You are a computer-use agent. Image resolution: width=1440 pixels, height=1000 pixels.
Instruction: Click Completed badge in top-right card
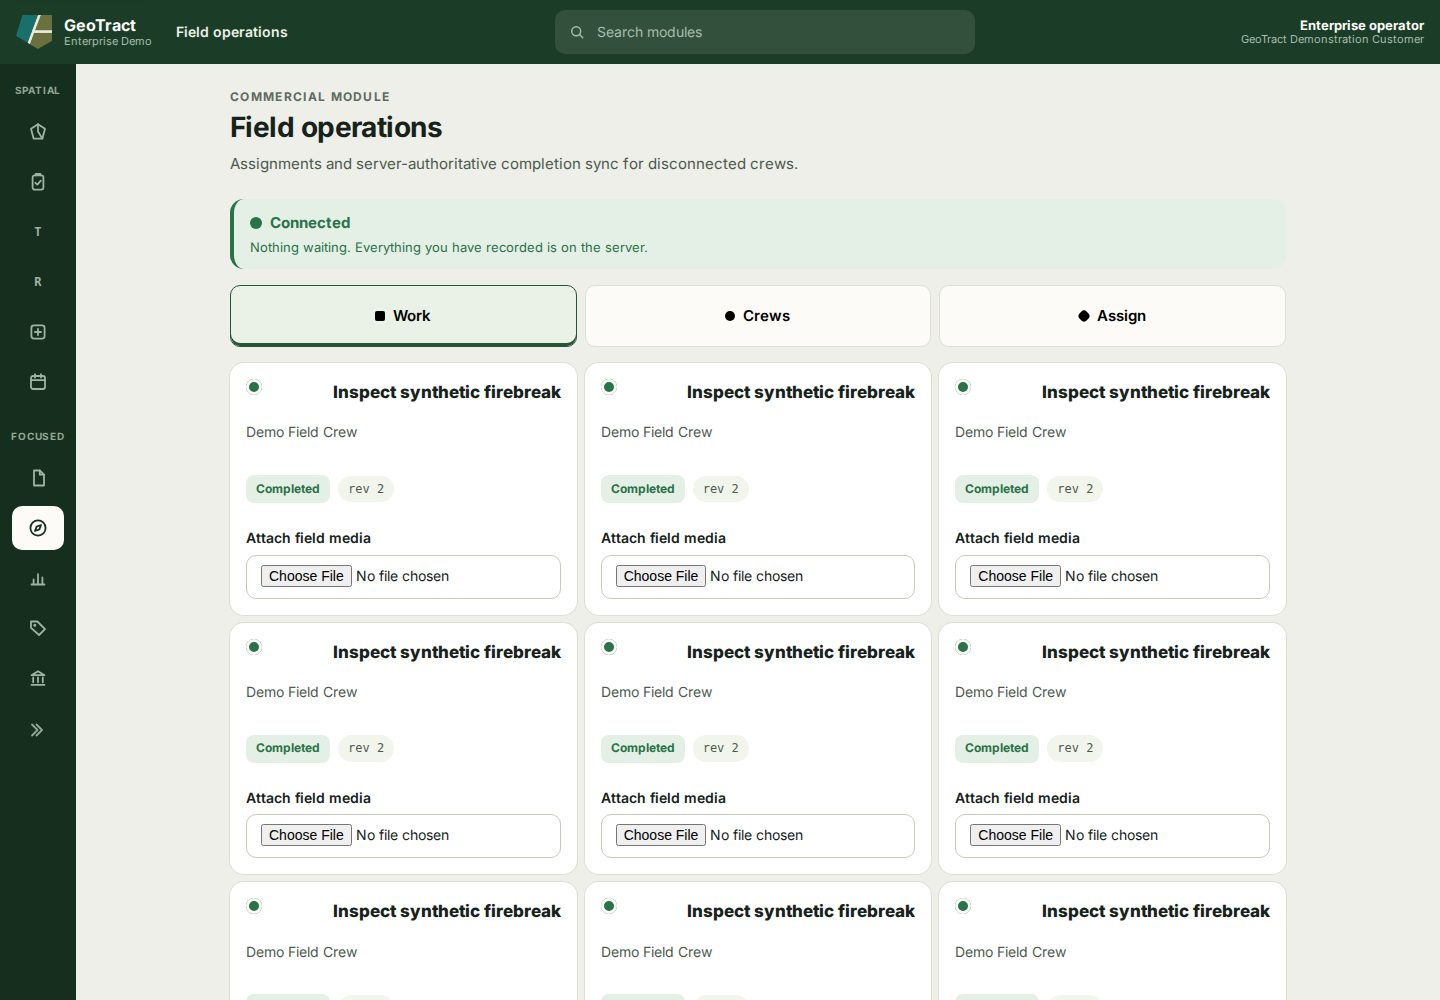click(x=997, y=489)
